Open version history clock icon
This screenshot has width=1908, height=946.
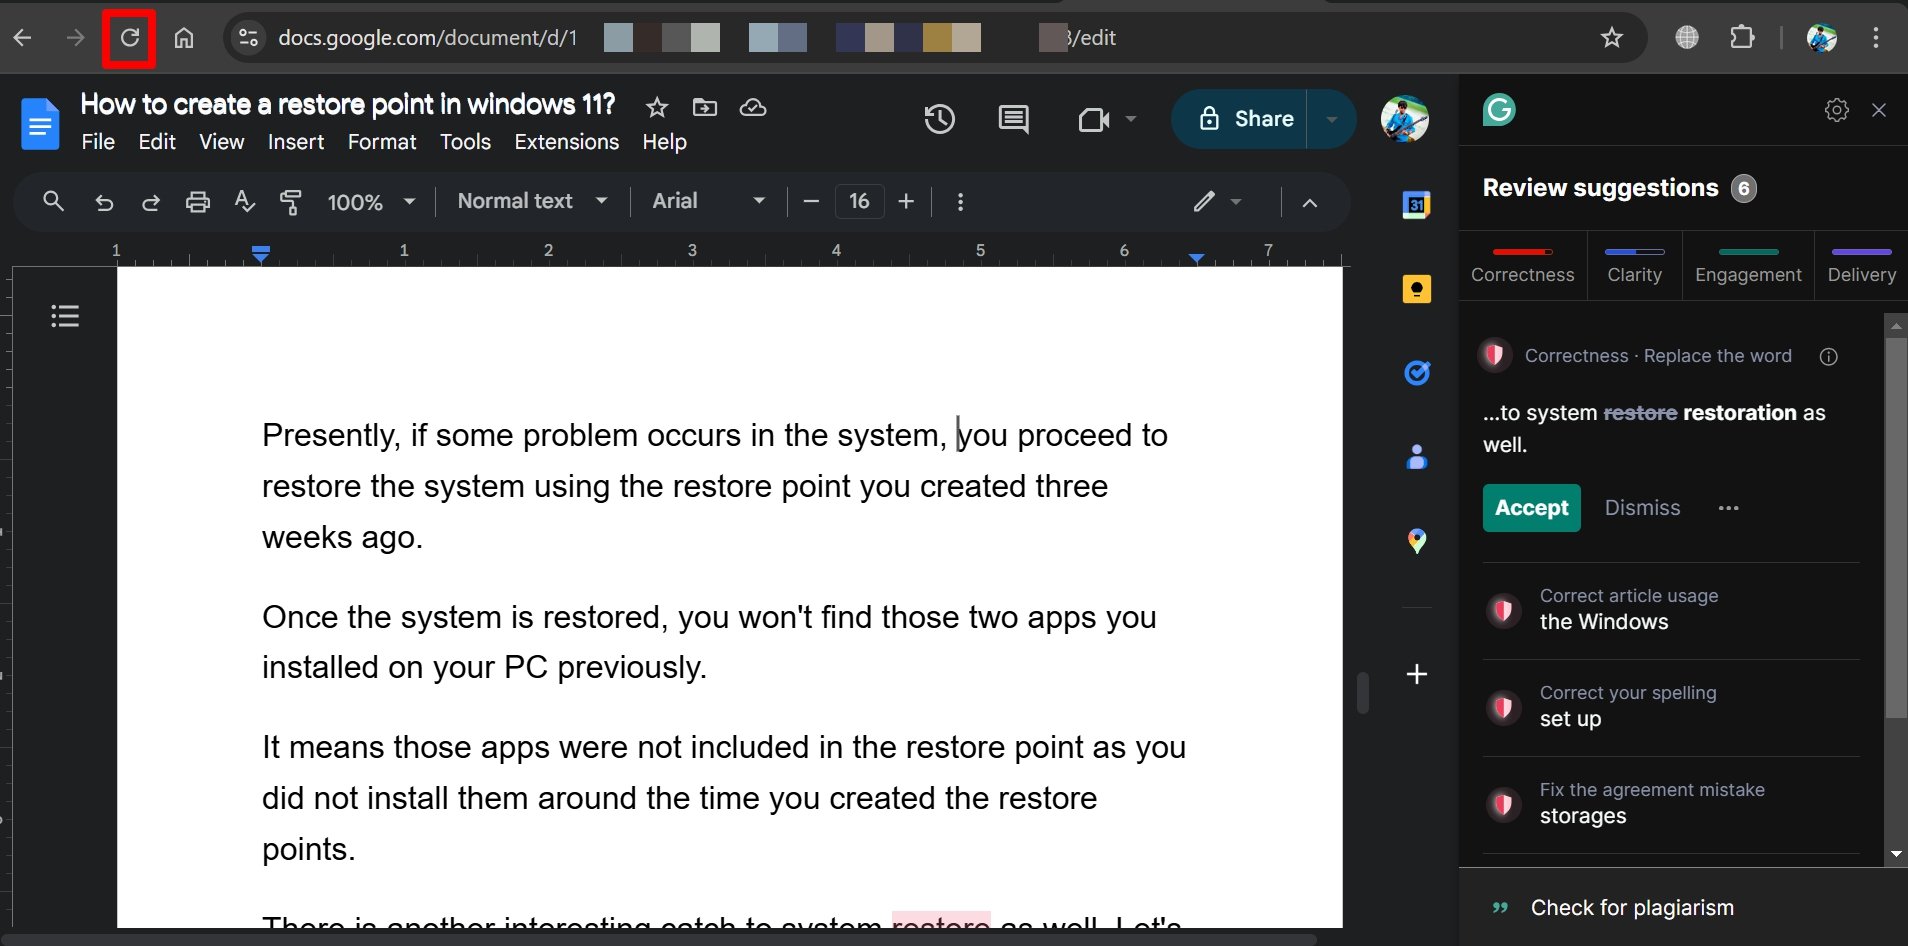point(939,120)
